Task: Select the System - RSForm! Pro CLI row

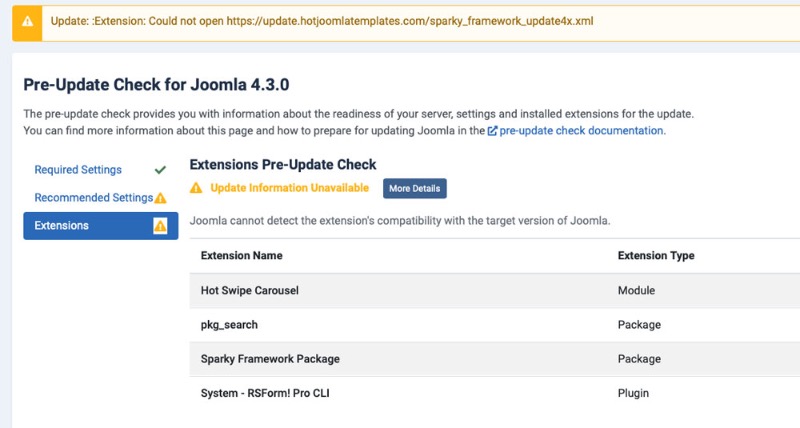Action: 494,393
